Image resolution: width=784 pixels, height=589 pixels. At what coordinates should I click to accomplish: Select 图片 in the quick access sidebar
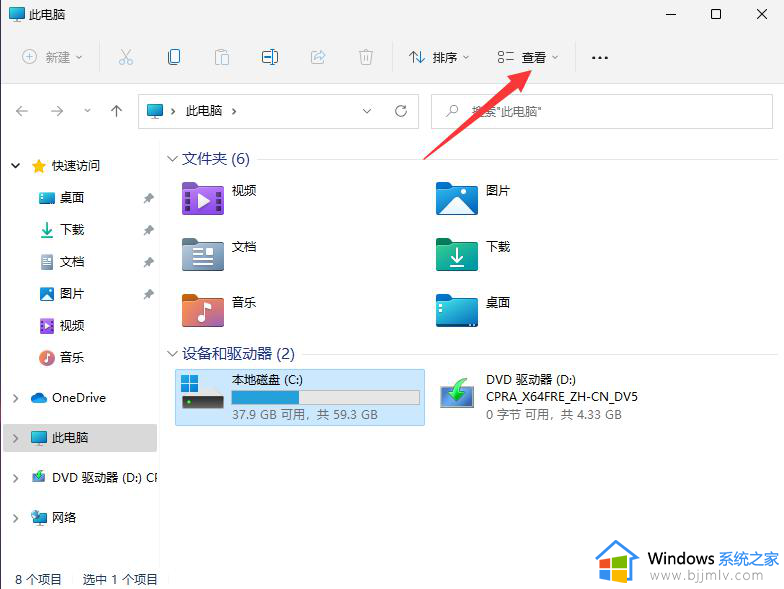(x=72, y=294)
